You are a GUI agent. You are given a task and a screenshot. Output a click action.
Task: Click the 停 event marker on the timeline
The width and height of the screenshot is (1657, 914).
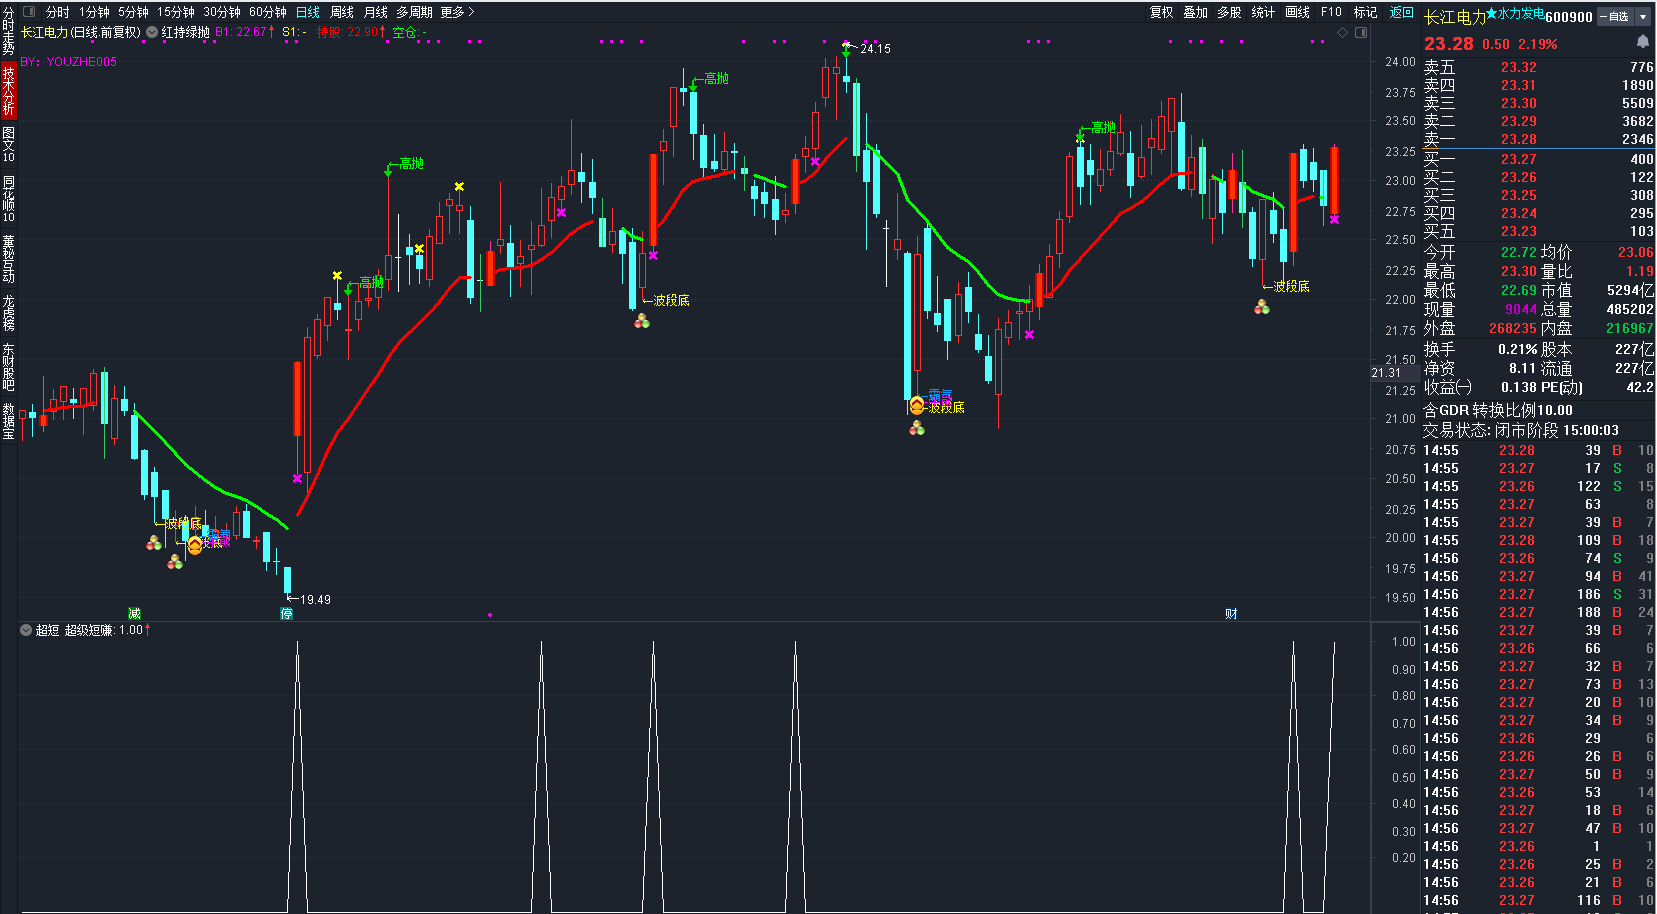click(287, 613)
